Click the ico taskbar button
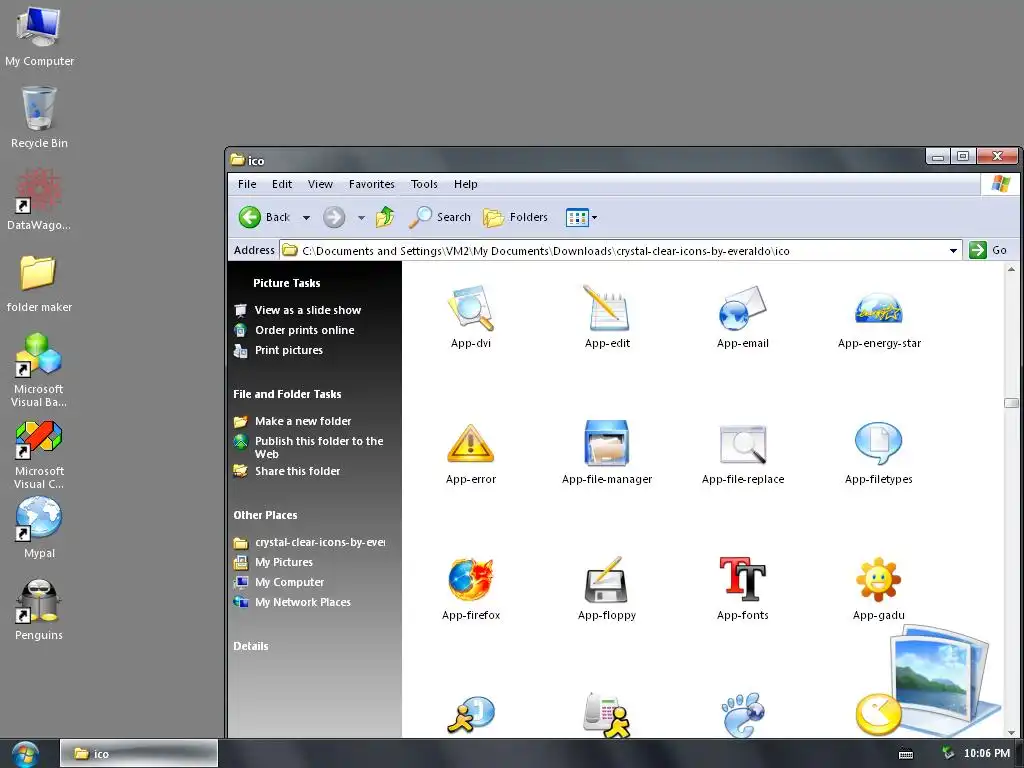This screenshot has height=768, width=1024. [x=138, y=754]
